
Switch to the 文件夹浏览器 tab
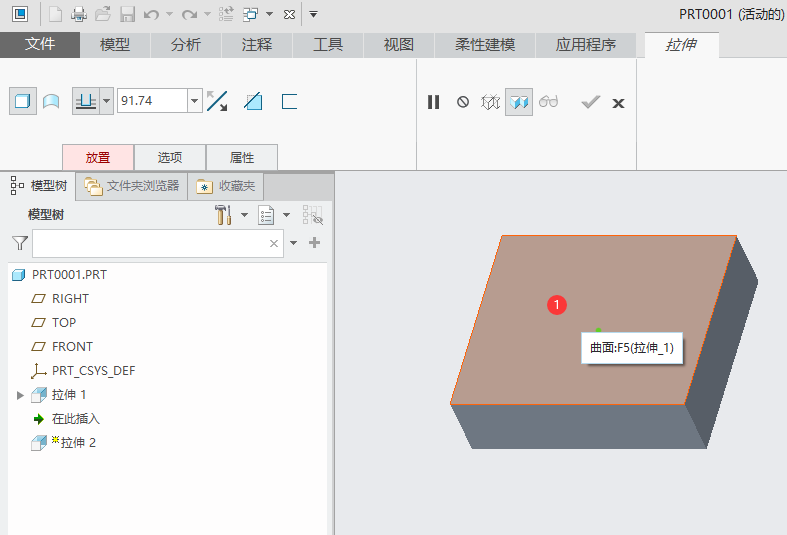point(133,186)
